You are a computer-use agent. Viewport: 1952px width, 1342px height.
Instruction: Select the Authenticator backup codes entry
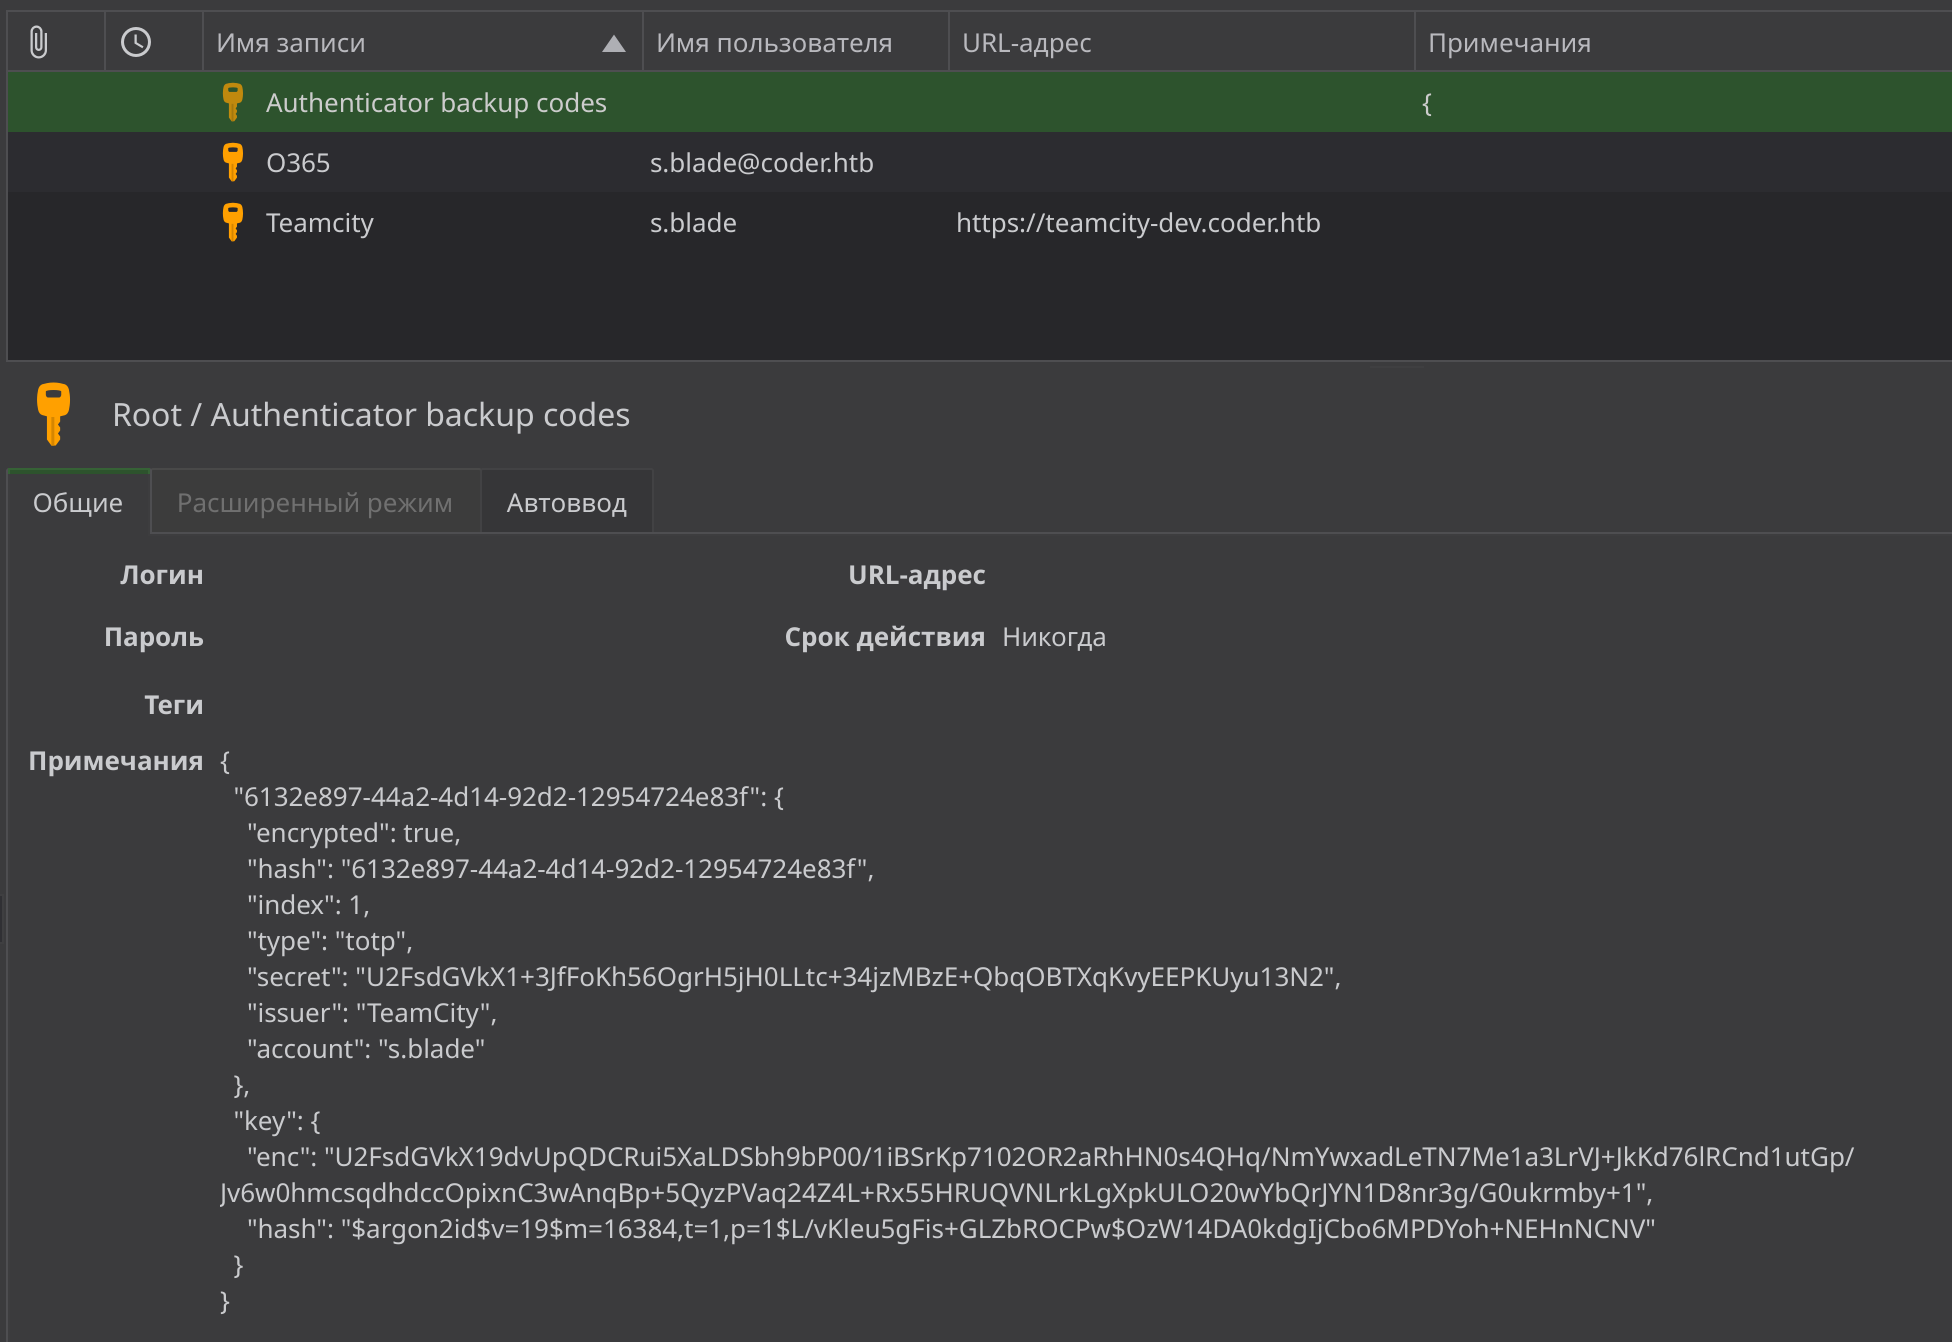[x=980, y=102]
